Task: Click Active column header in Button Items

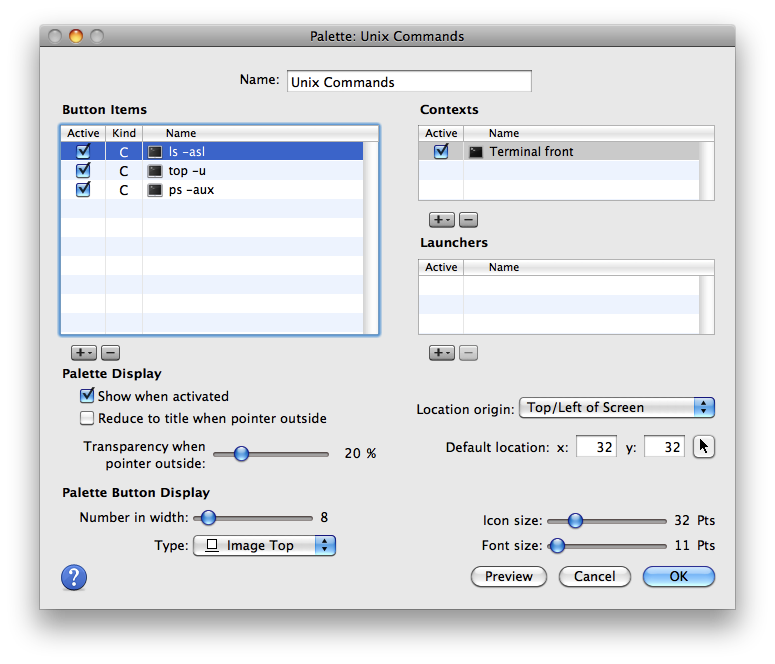Action: (83, 133)
